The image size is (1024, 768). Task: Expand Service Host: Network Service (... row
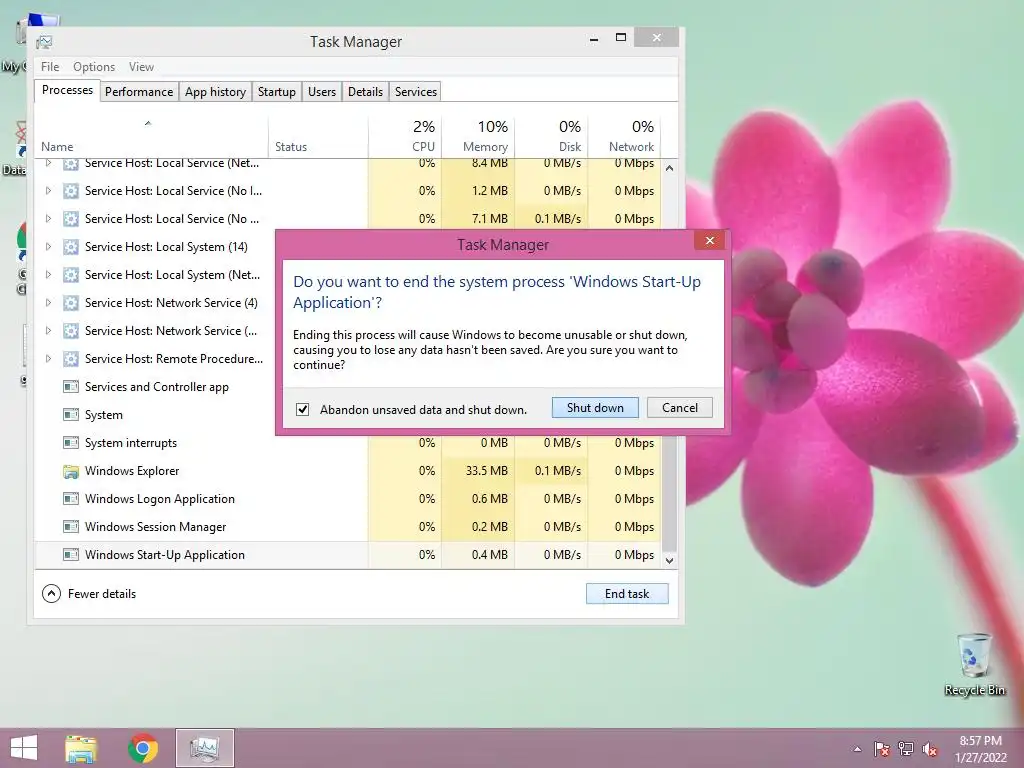tap(48, 330)
